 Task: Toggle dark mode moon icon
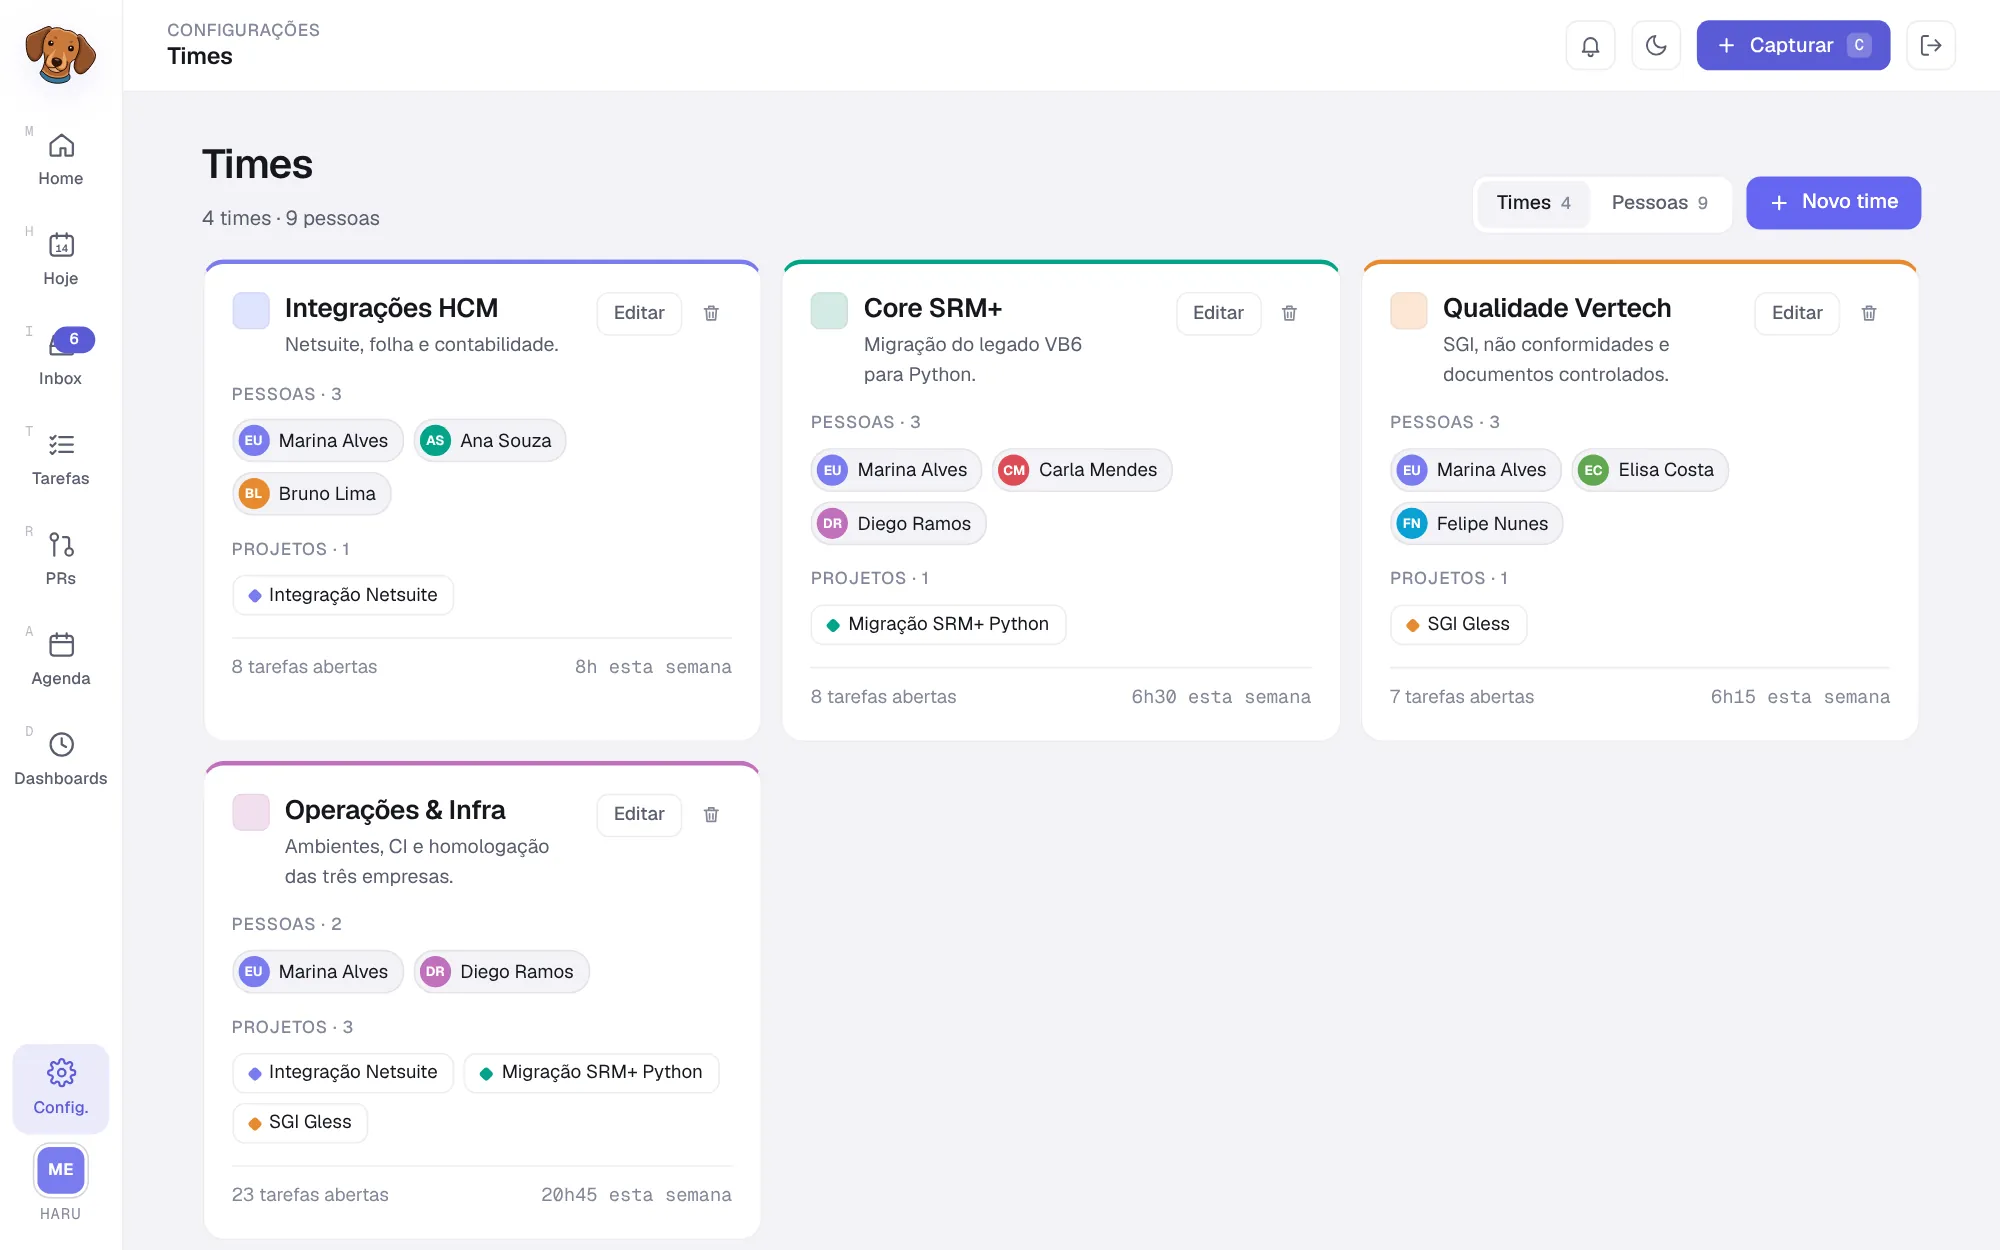pos(1656,46)
